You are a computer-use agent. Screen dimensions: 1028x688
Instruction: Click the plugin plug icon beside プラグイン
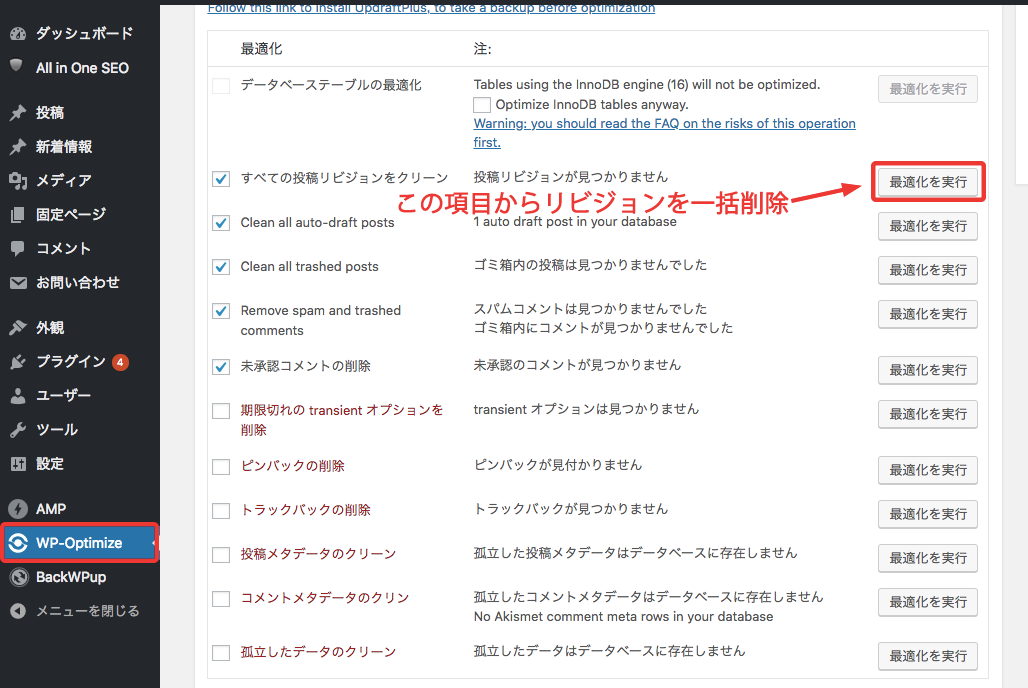[x=17, y=361]
